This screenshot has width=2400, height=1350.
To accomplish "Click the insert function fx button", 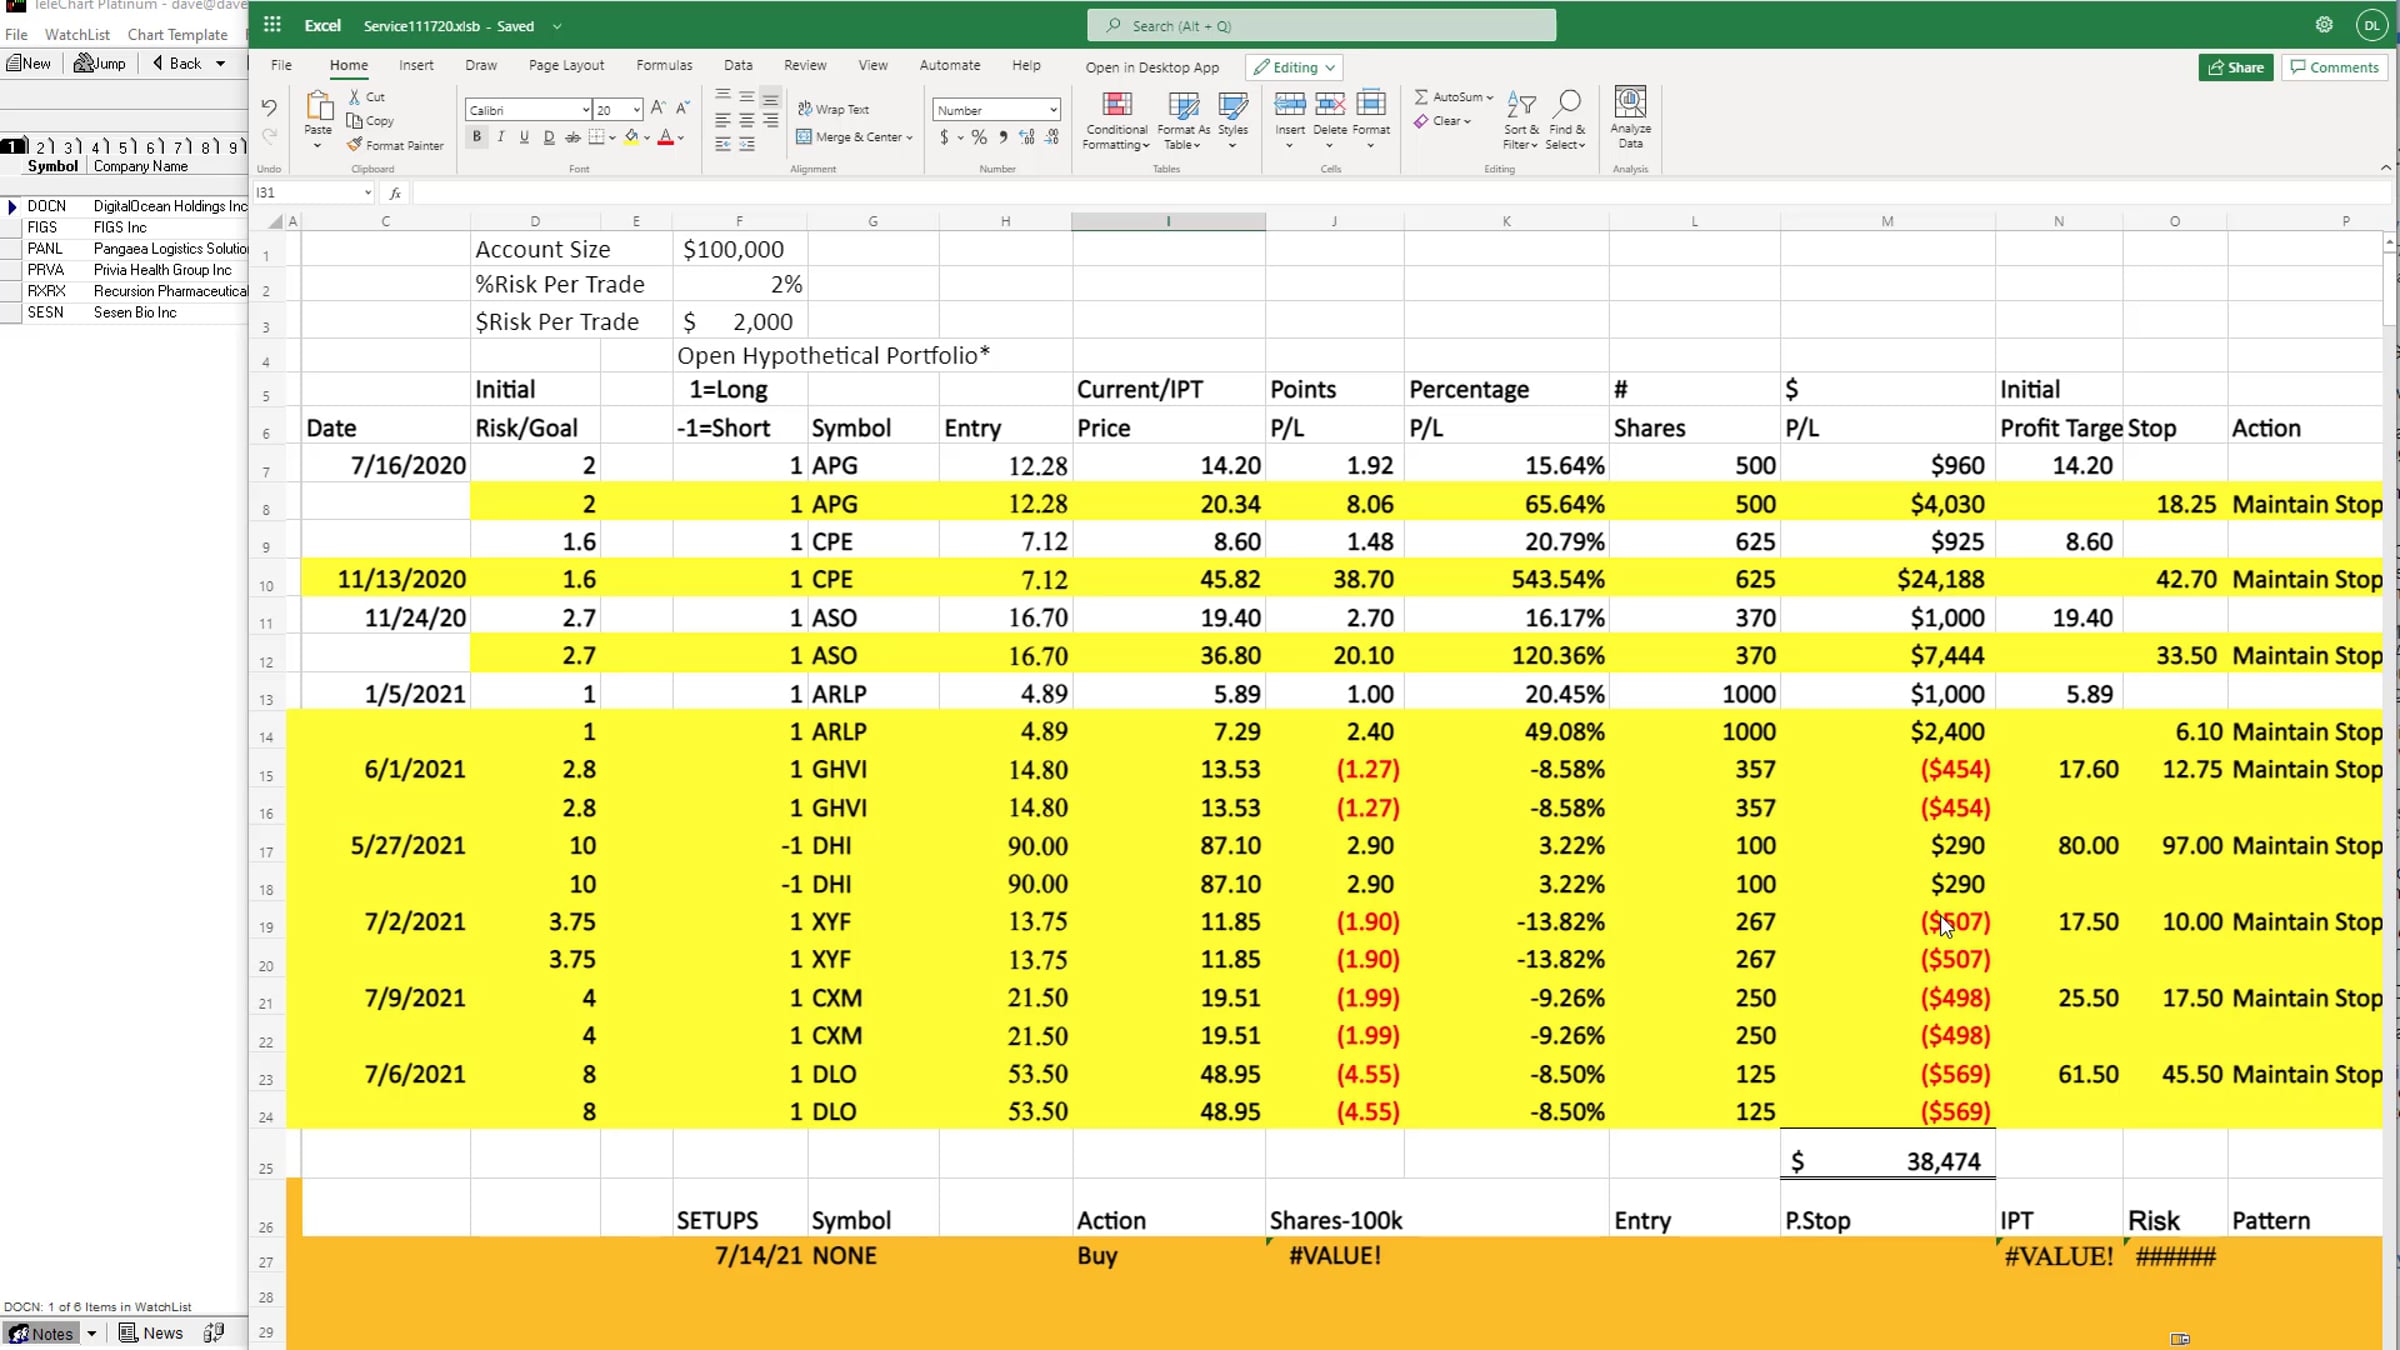I will [395, 192].
